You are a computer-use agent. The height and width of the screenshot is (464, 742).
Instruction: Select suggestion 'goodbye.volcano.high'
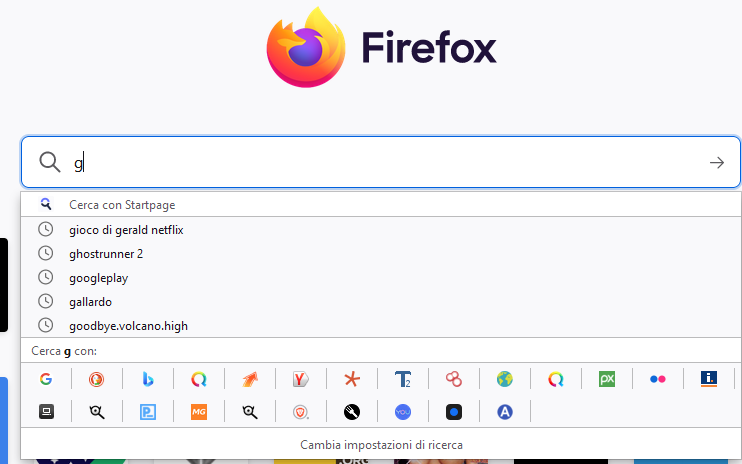[x=381, y=326]
